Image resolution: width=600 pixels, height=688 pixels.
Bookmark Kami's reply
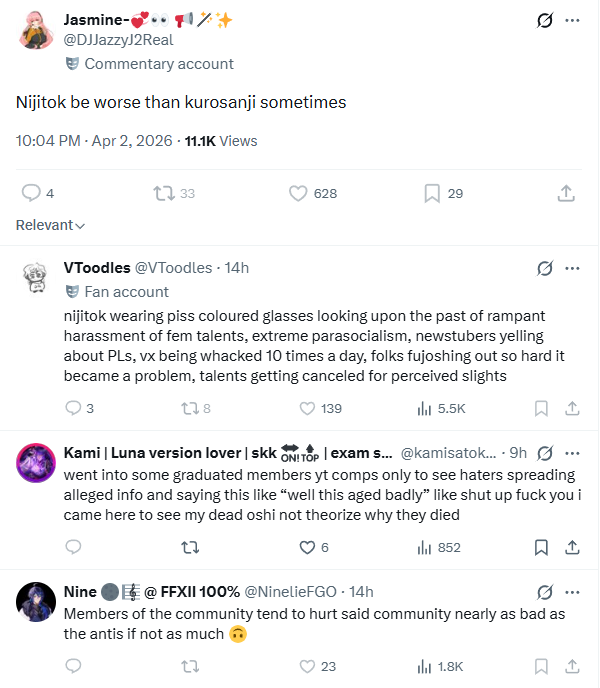tap(541, 547)
